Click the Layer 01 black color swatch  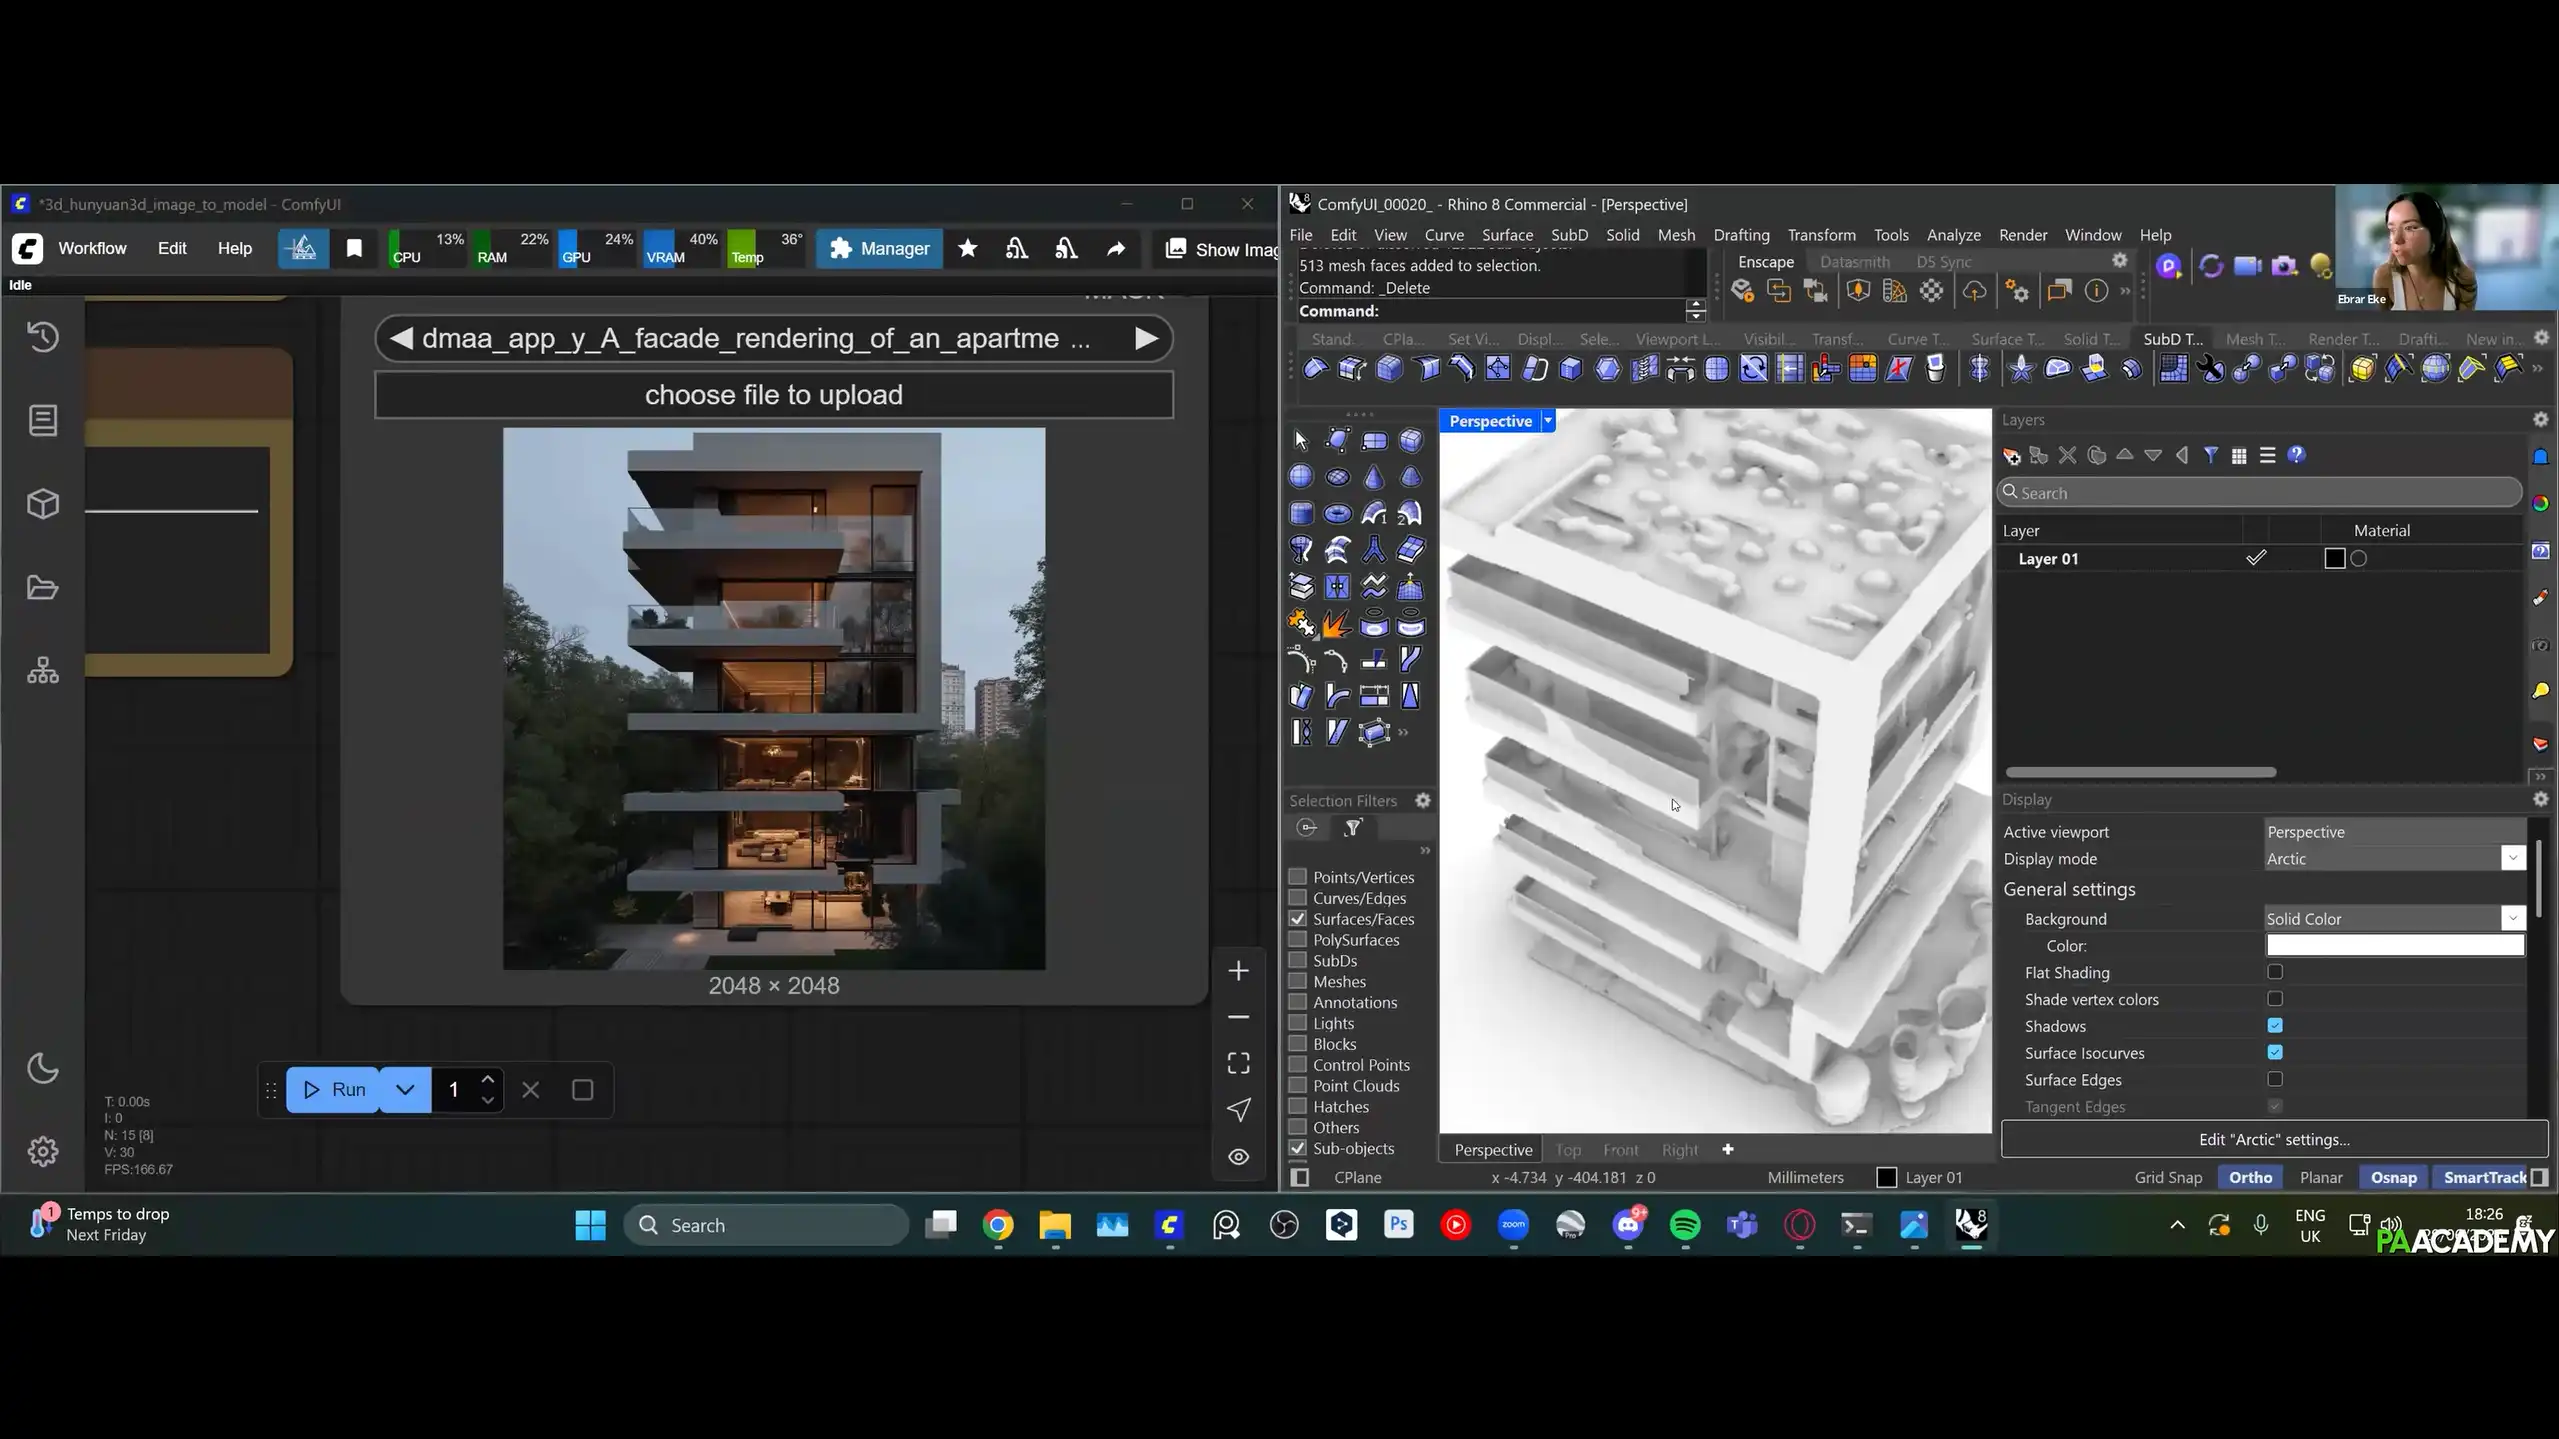pos(2334,559)
